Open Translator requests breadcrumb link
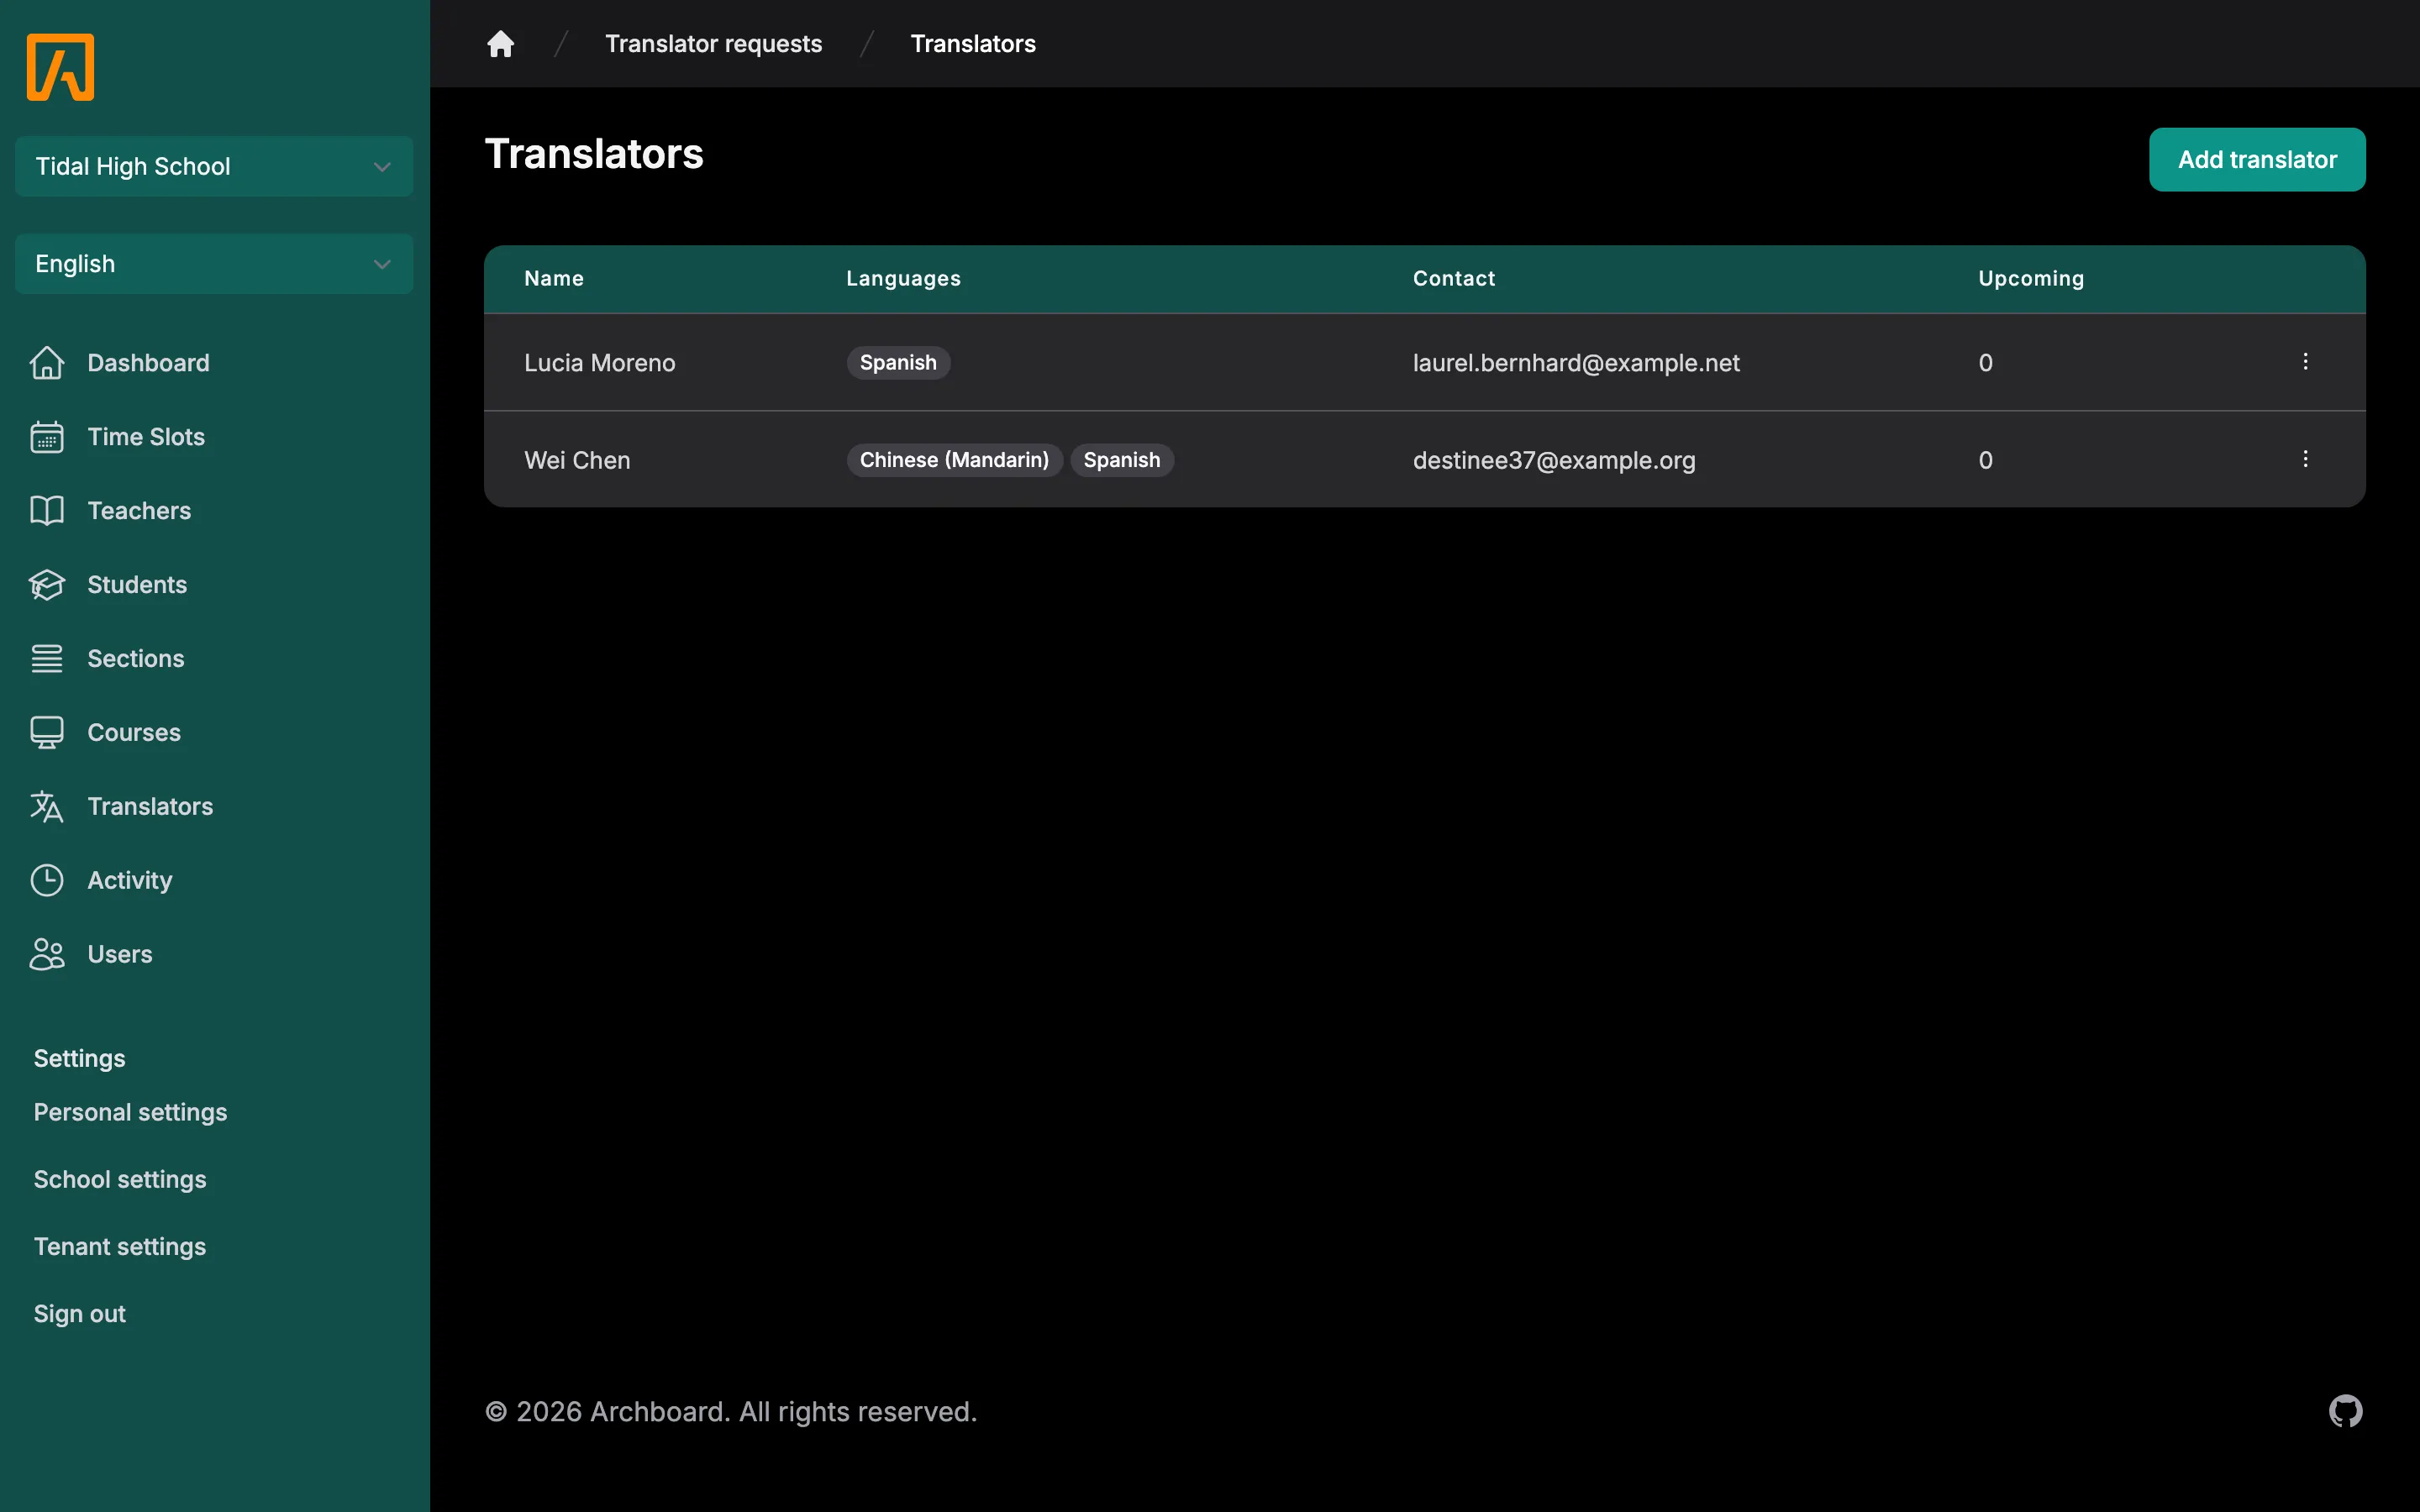Image resolution: width=2420 pixels, height=1512 pixels. [713, 44]
